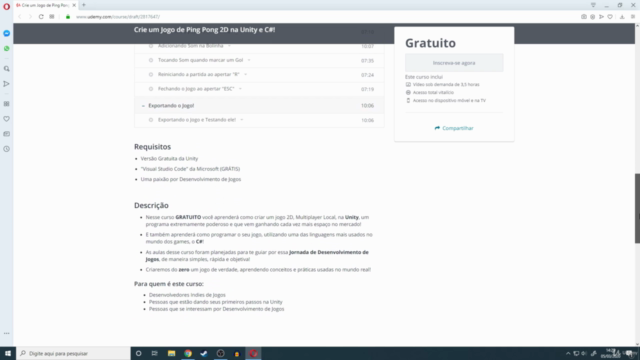This screenshot has height=360, width=640.
Task: Collapse the "Exportando o Jogo!" section
Action: click(x=143, y=106)
